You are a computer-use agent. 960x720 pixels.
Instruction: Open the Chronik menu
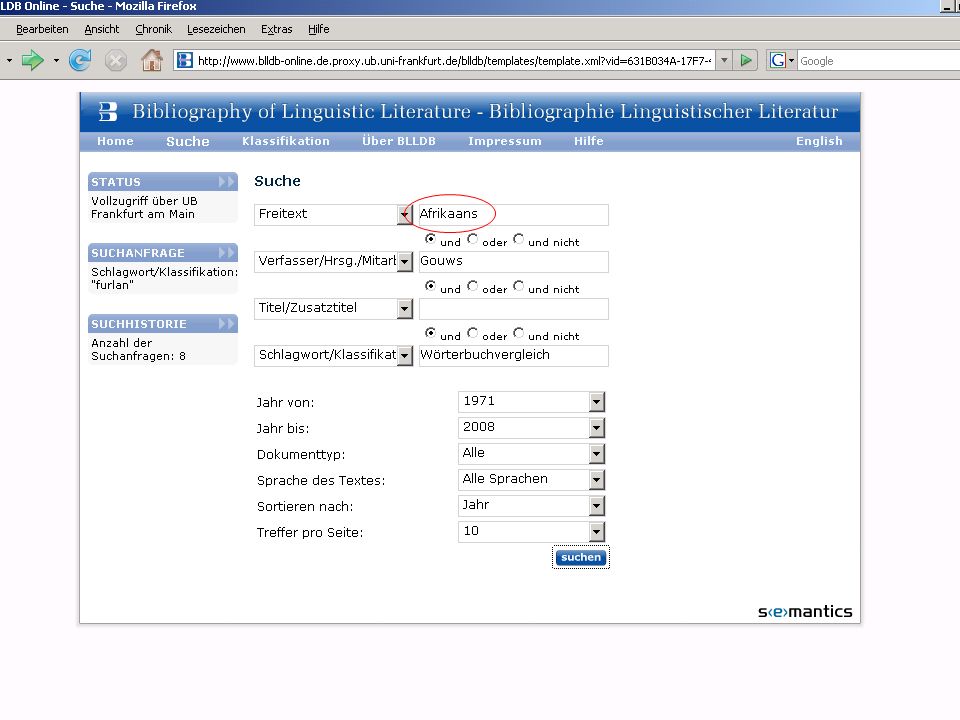pyautogui.click(x=153, y=29)
